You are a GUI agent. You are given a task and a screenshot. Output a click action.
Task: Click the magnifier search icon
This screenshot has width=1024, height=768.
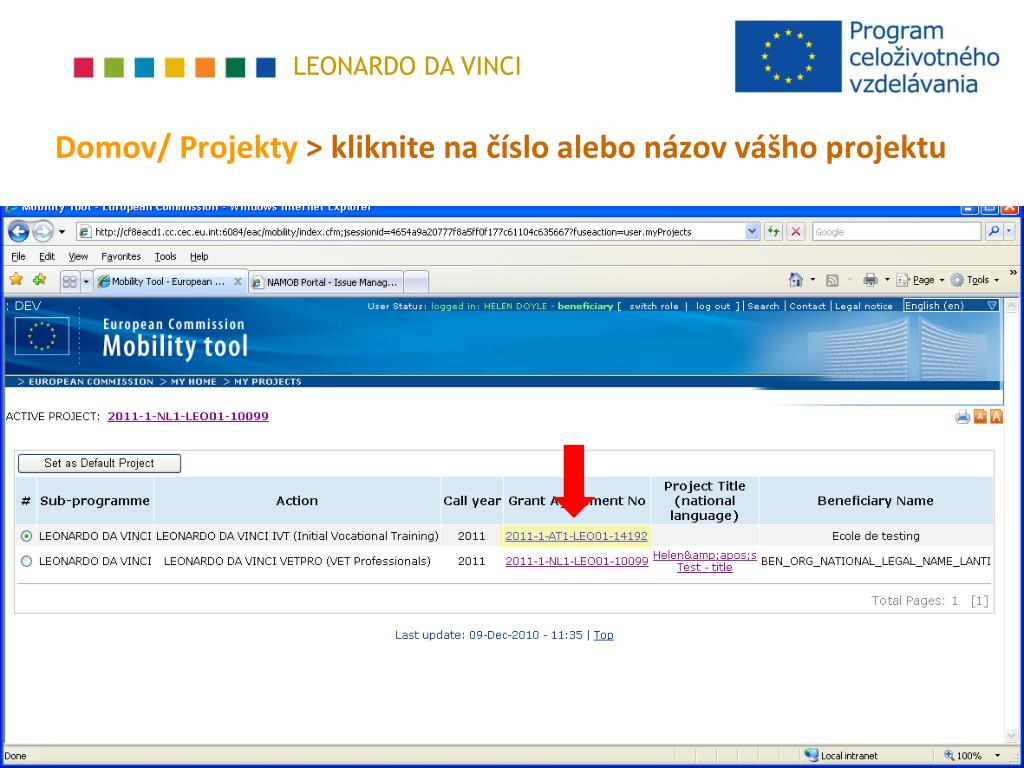993,231
